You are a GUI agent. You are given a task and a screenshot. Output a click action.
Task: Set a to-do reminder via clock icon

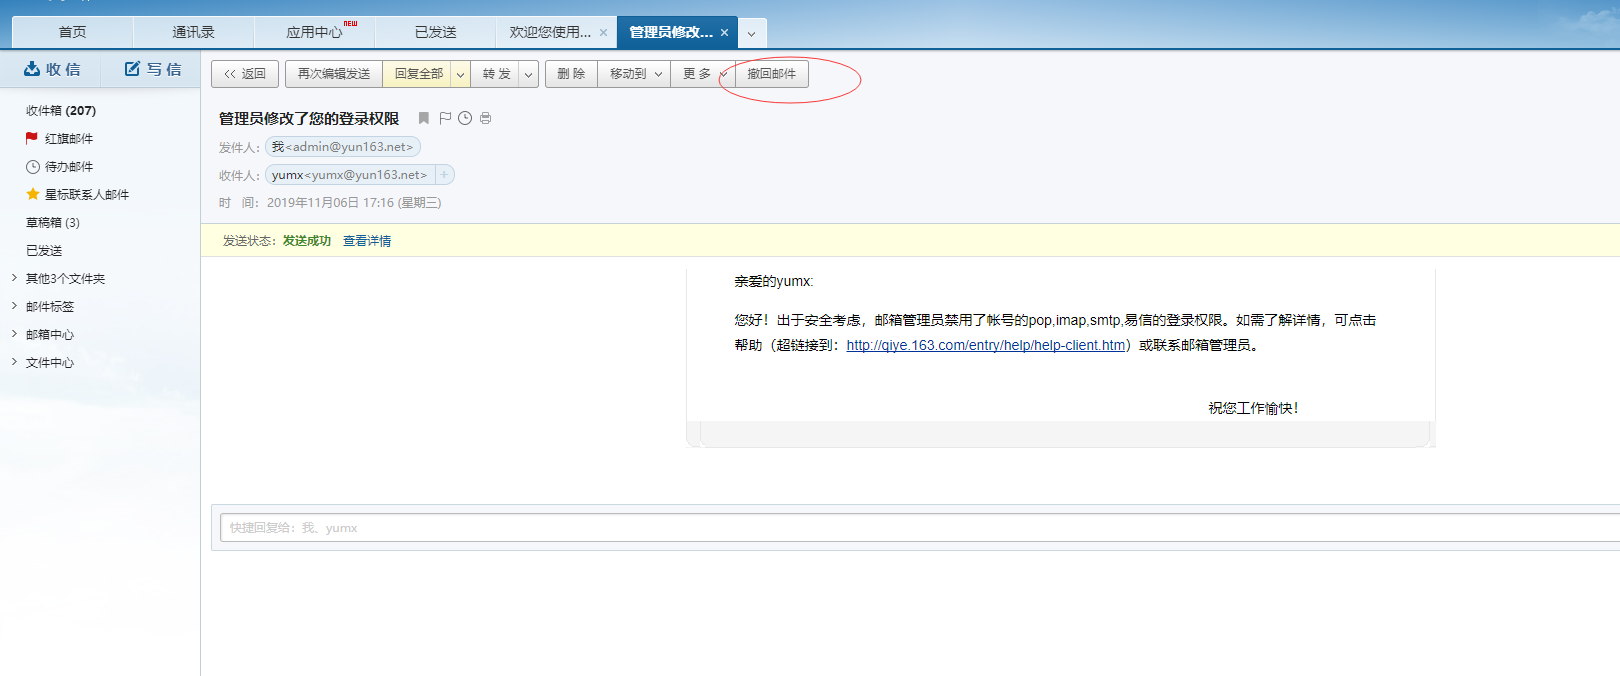pos(465,118)
